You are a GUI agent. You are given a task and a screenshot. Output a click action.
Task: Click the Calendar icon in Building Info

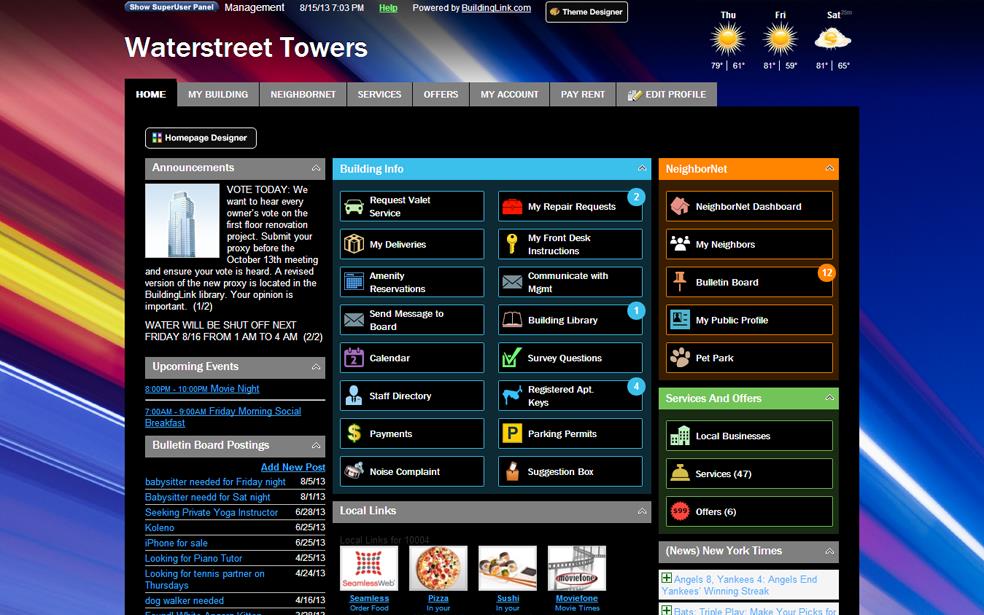click(352, 357)
